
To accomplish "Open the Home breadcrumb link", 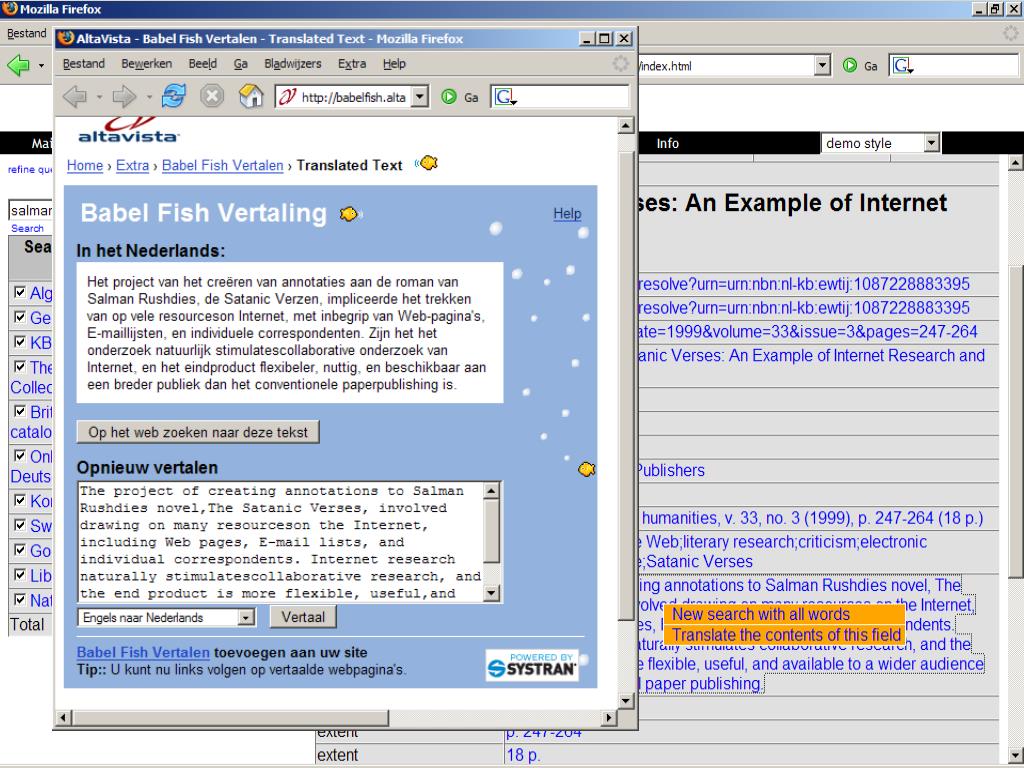I will coord(85,165).
